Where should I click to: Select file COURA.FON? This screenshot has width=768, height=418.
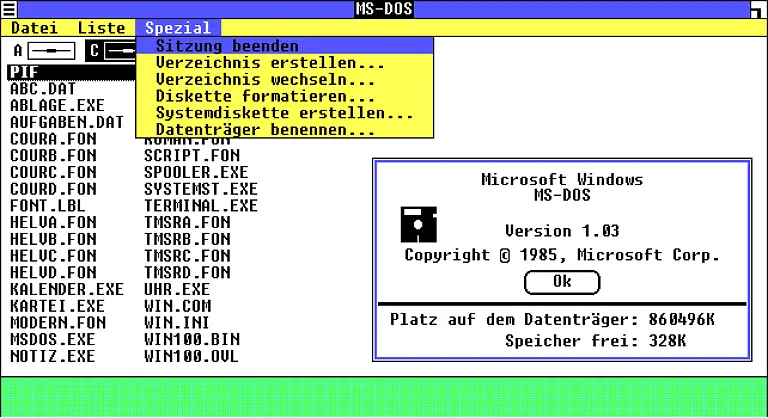pyautogui.click(x=53, y=139)
